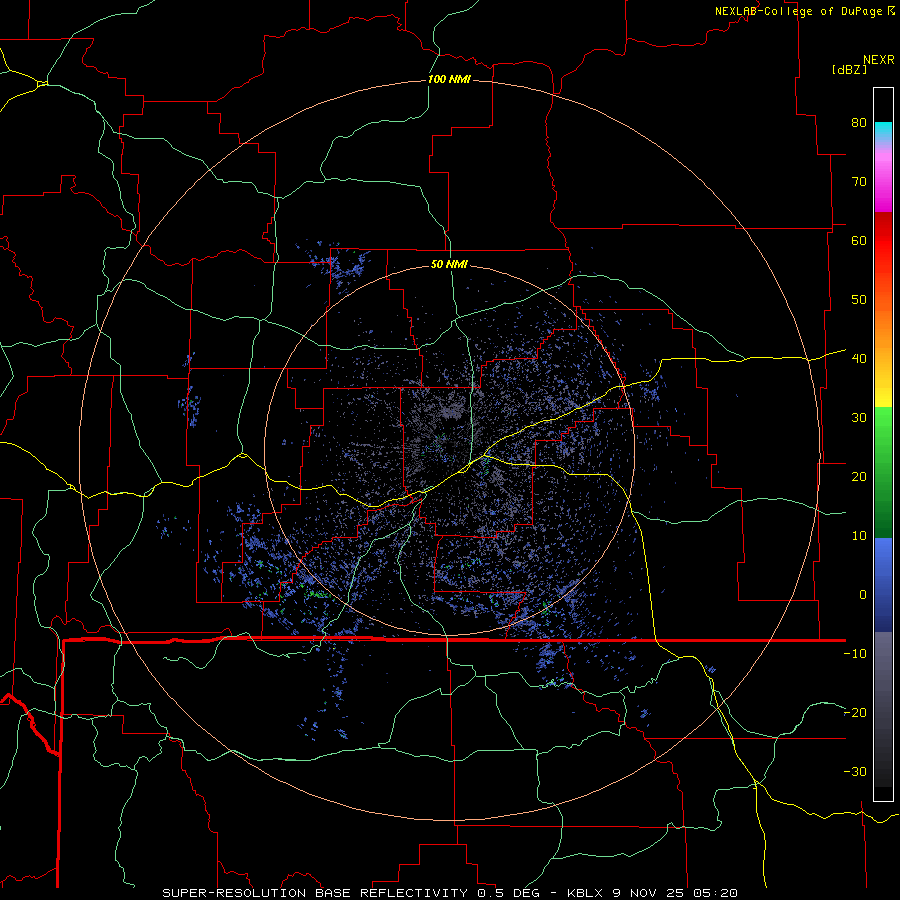Click the -20 value on reflectivity scale
This screenshot has width=900, height=900.
[x=855, y=712]
